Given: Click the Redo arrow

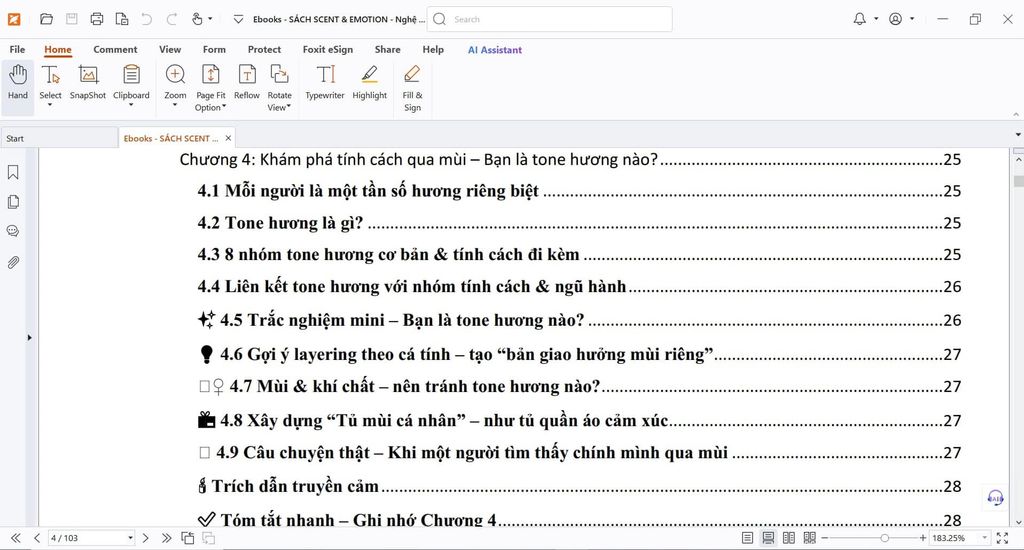Looking at the screenshot, I should [172, 19].
